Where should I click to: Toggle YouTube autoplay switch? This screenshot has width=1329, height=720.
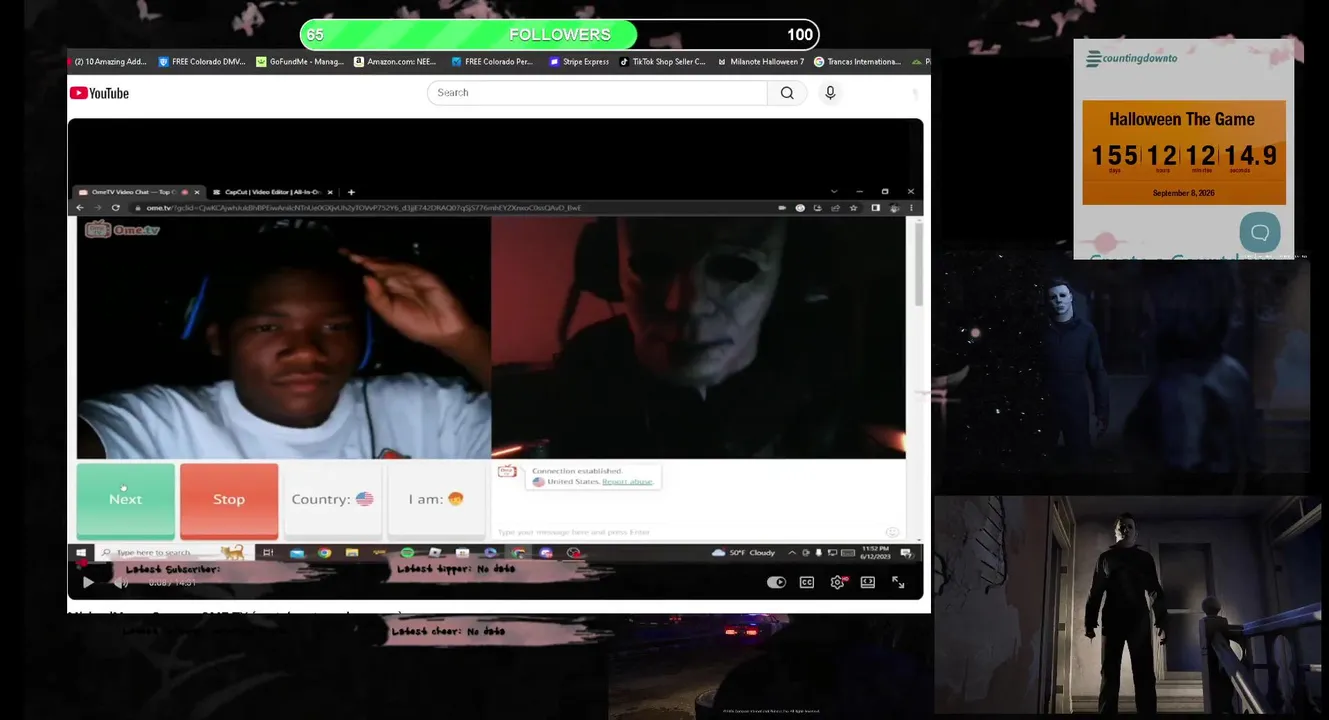776,582
